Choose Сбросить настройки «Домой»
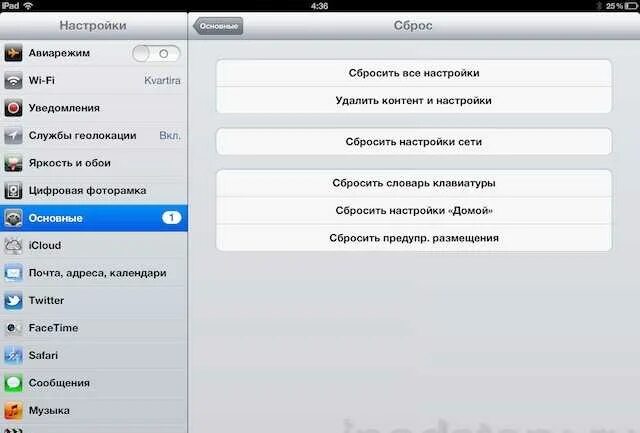The width and height of the screenshot is (640, 433). pos(414,211)
